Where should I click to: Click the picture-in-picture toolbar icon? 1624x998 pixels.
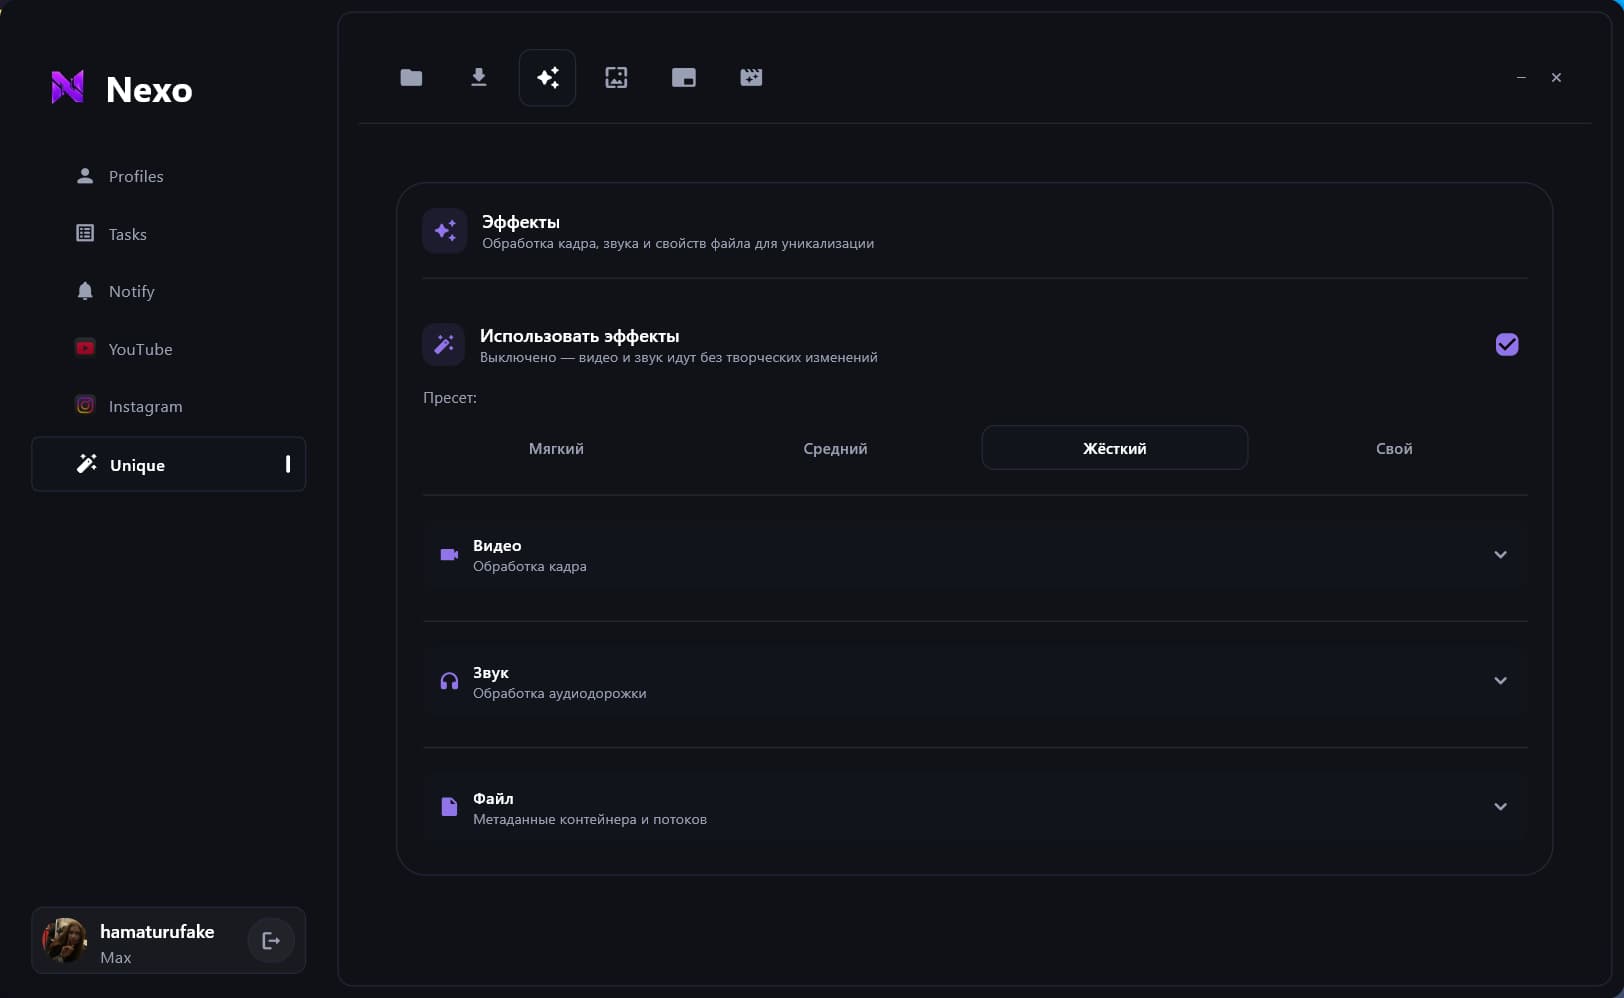tap(684, 78)
